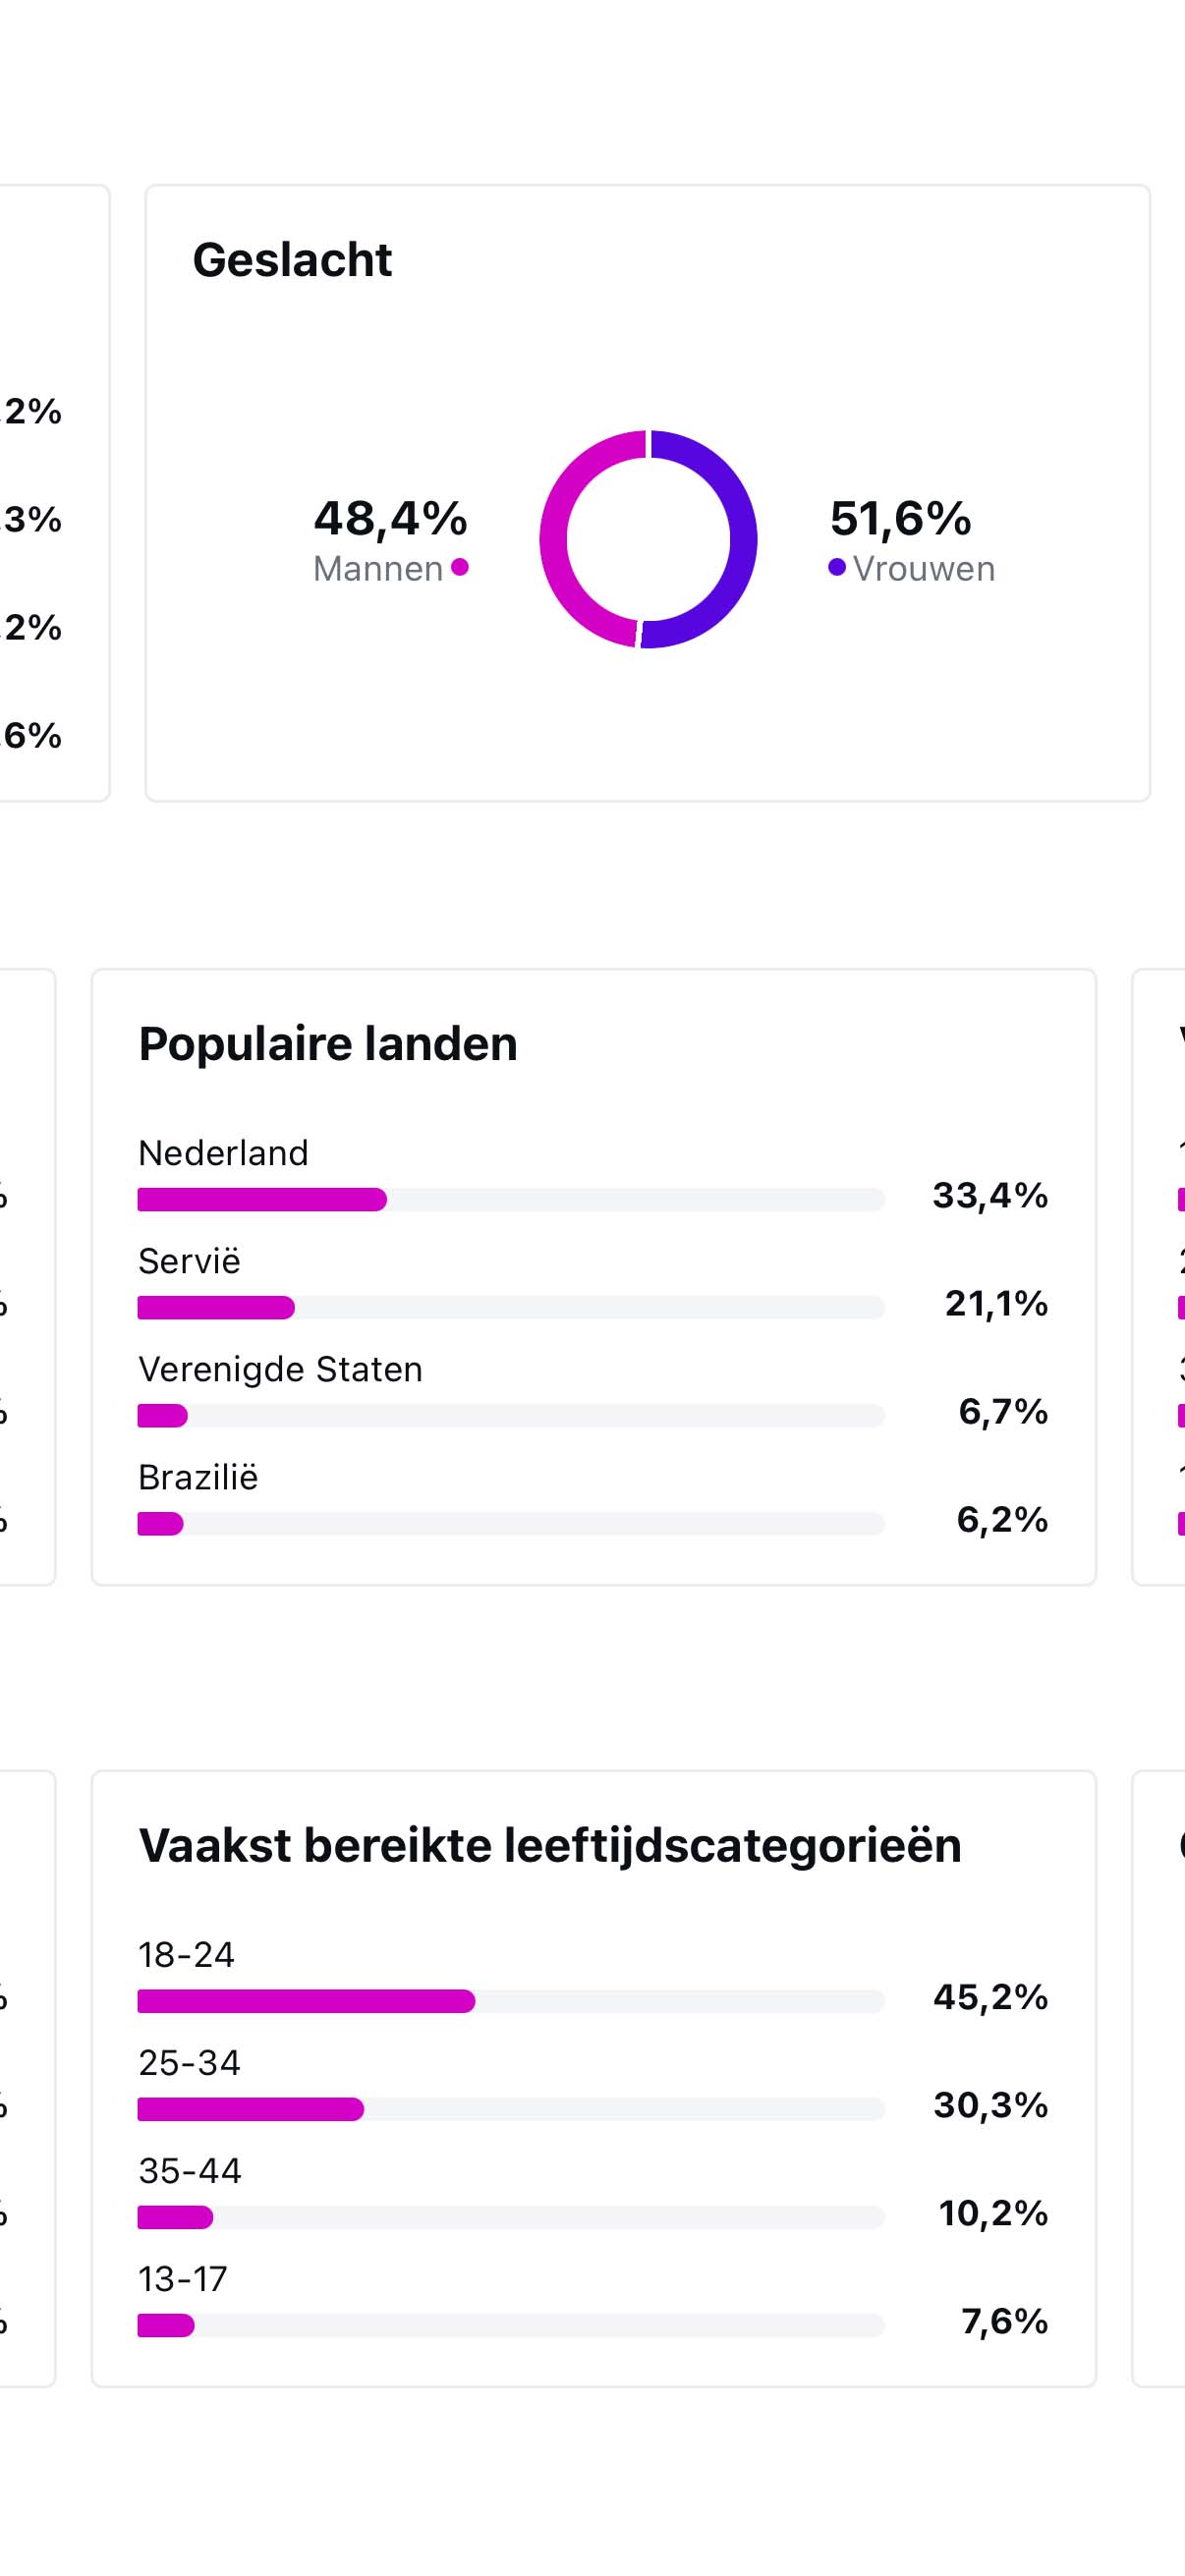Select the Geslacht card heading
Image resolution: width=1185 pixels, height=2576 pixels.
(292, 260)
